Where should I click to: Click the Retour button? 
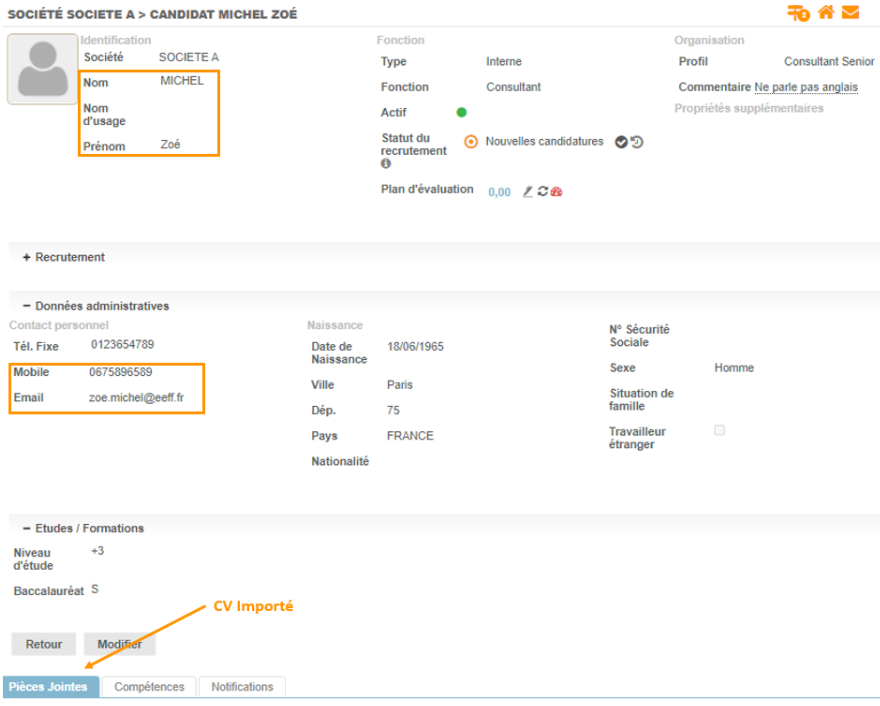44,644
